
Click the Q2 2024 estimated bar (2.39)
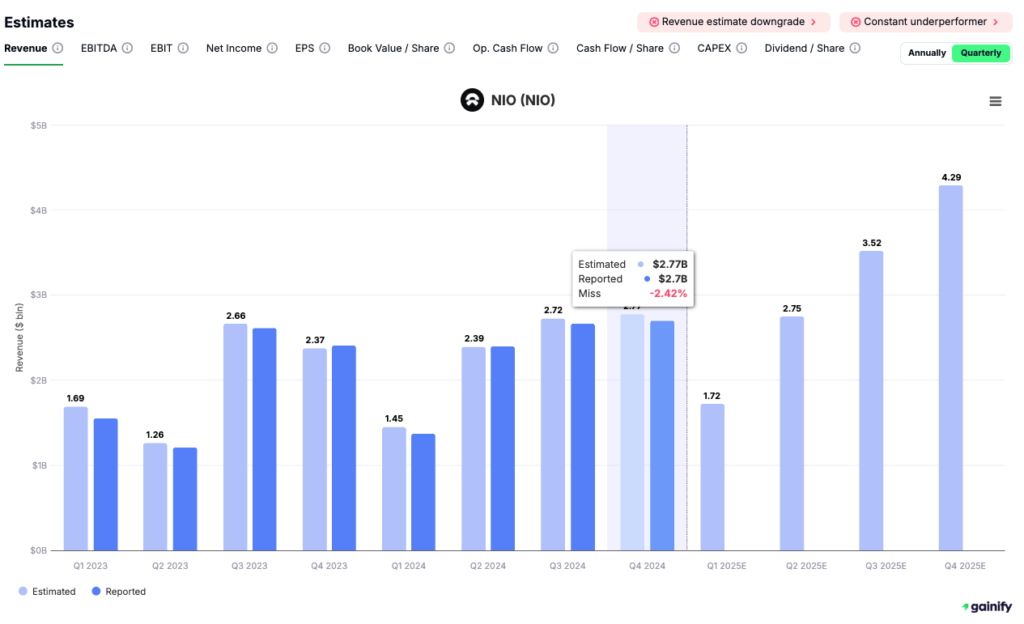473,448
